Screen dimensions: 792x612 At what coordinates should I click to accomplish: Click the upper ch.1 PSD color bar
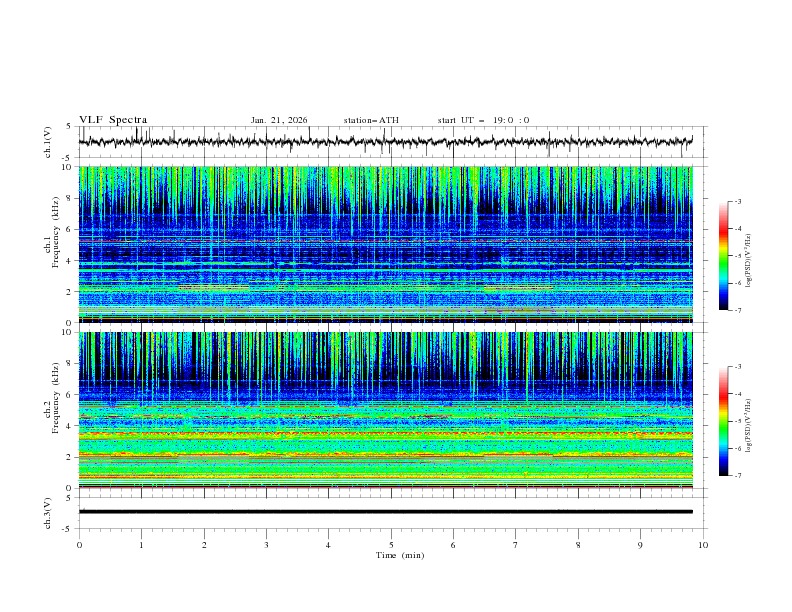click(723, 256)
